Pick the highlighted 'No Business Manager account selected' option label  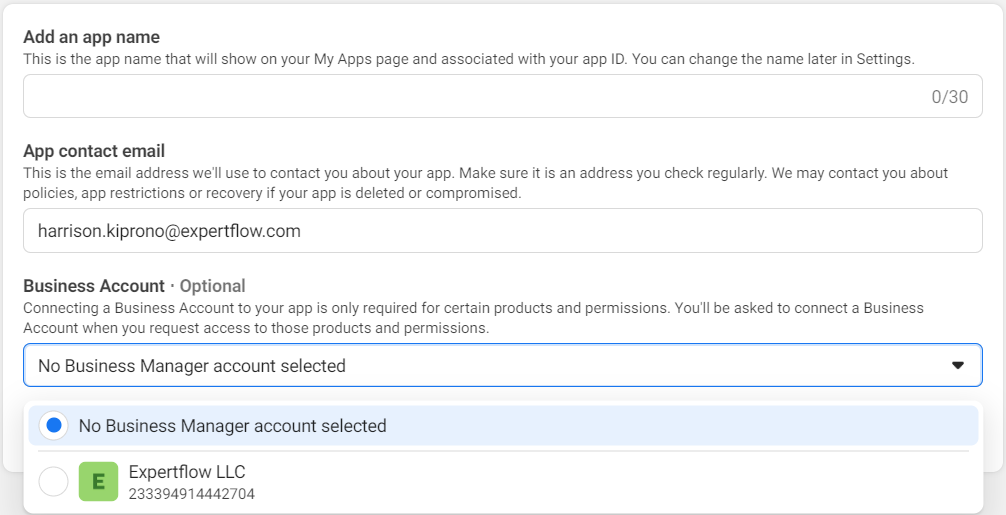[232, 426]
